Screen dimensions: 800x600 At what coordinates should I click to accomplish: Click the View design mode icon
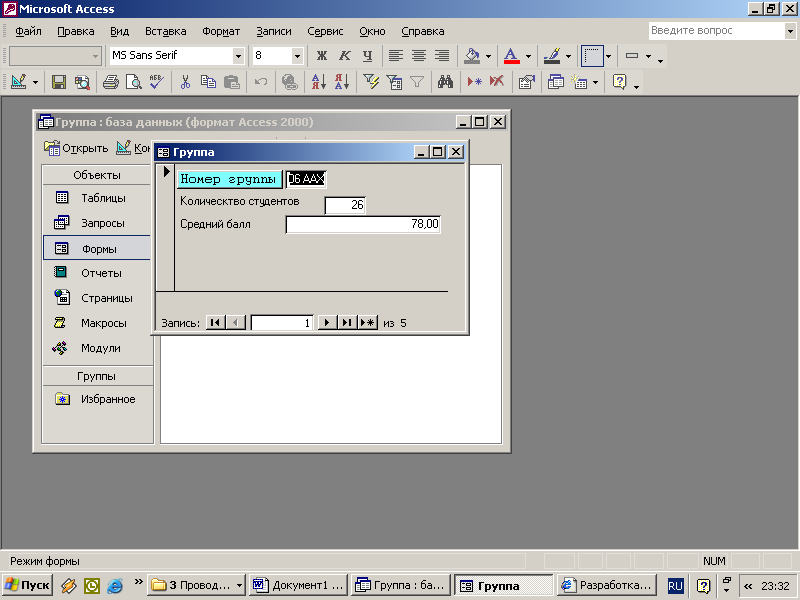(x=19, y=82)
